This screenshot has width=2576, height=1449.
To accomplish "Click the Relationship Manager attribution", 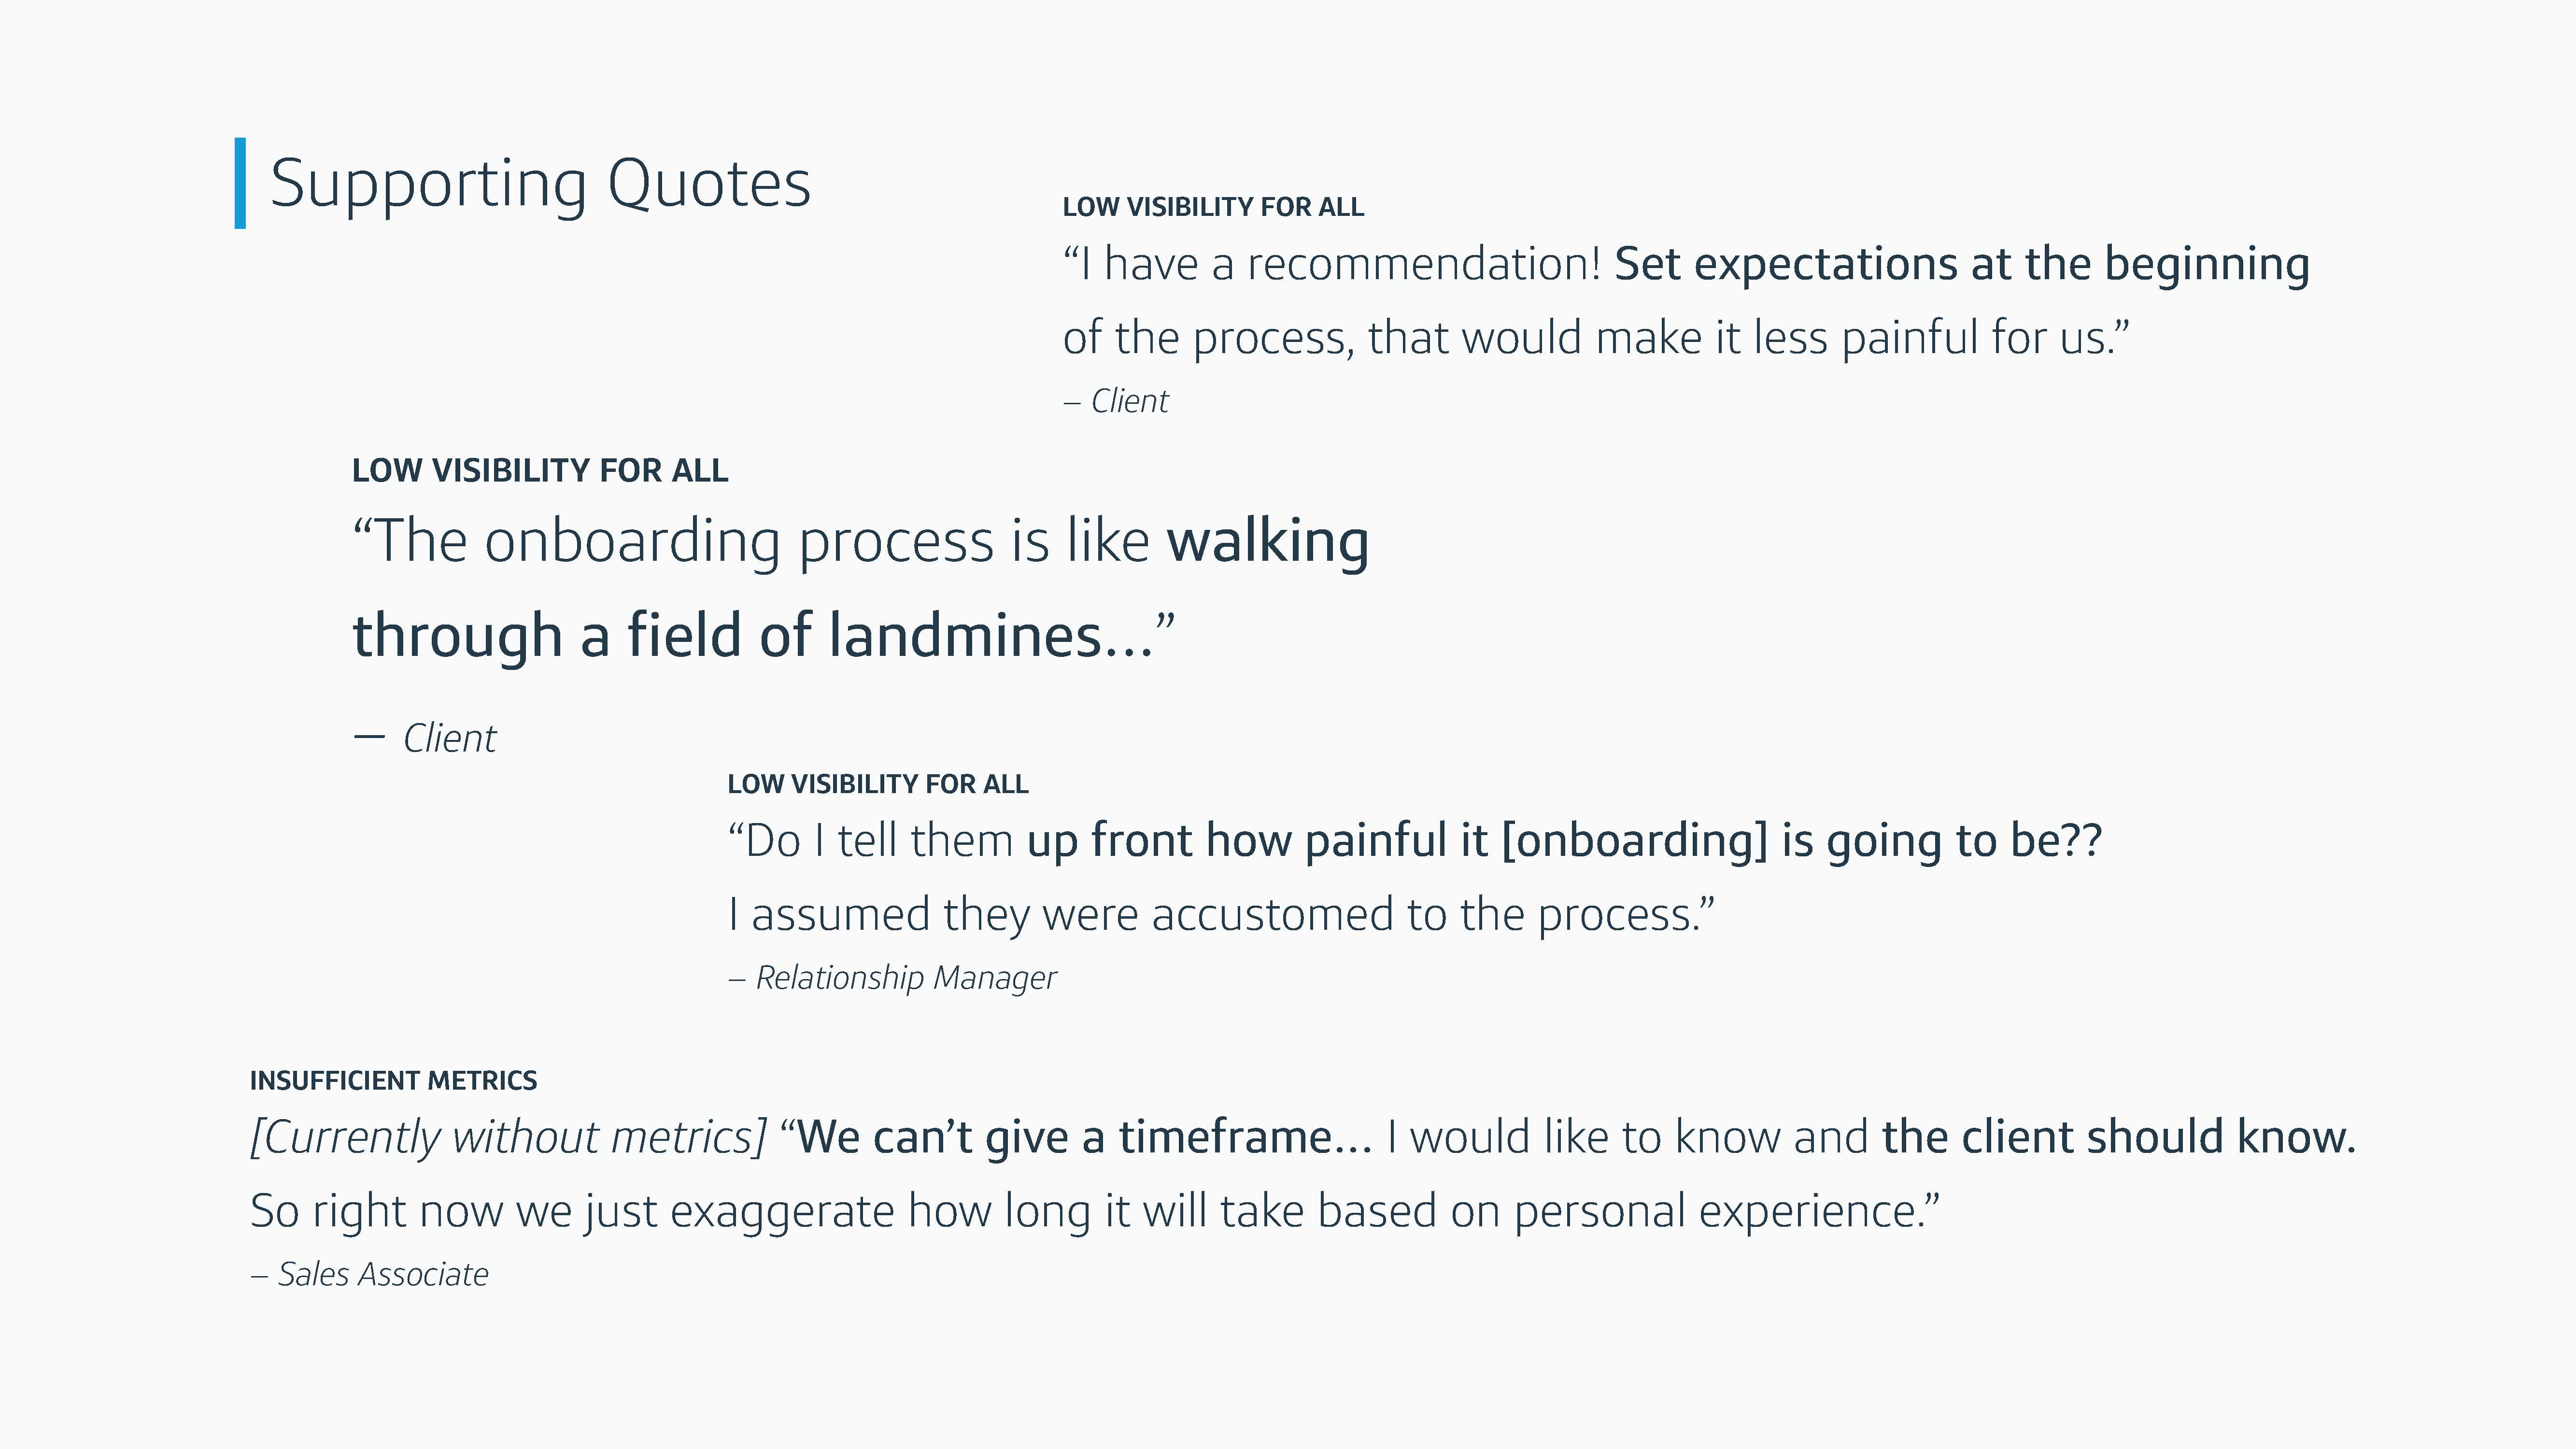I will pos(892,977).
